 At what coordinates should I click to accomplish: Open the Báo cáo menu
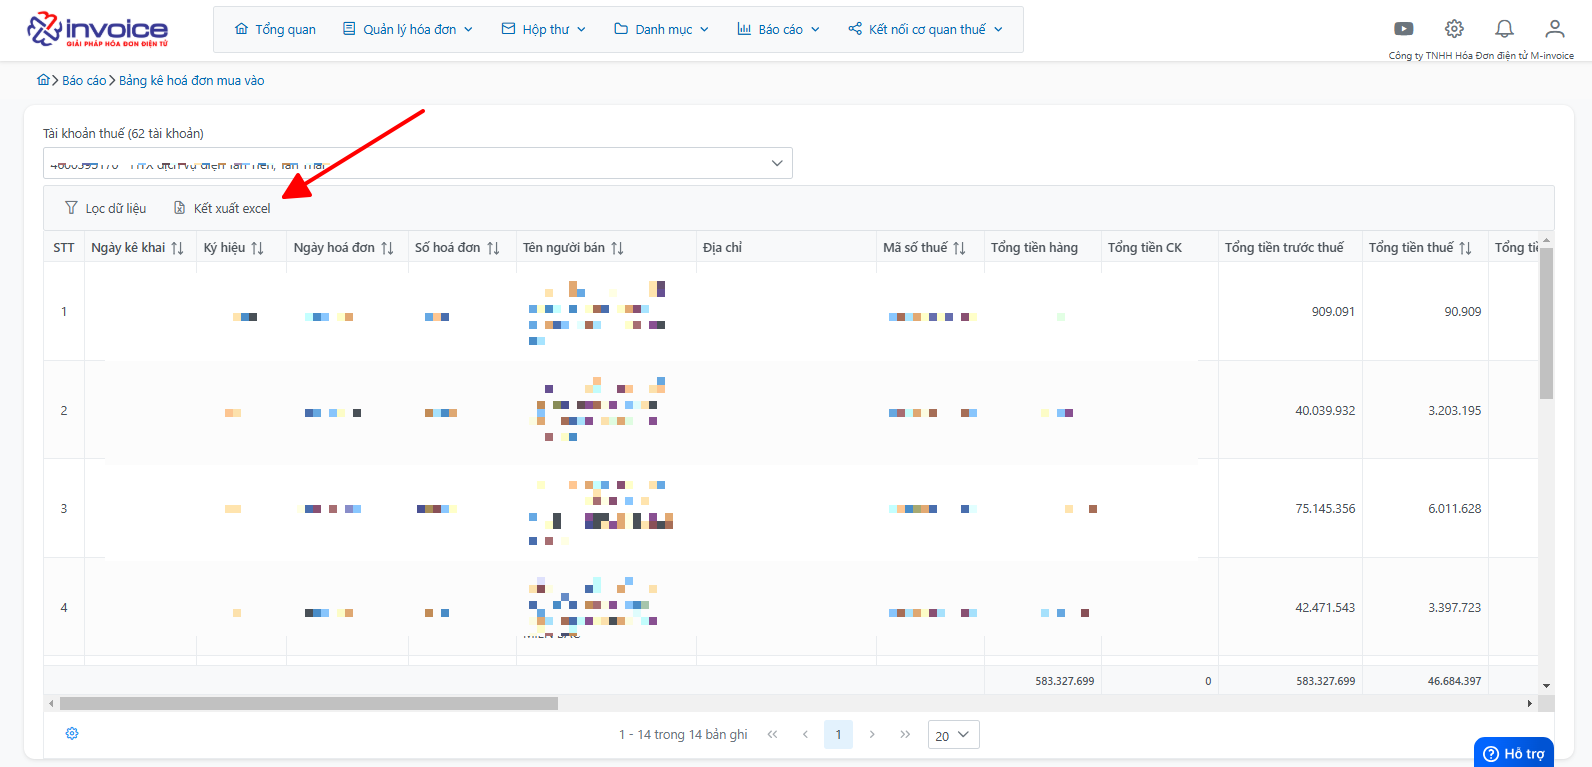(x=779, y=29)
